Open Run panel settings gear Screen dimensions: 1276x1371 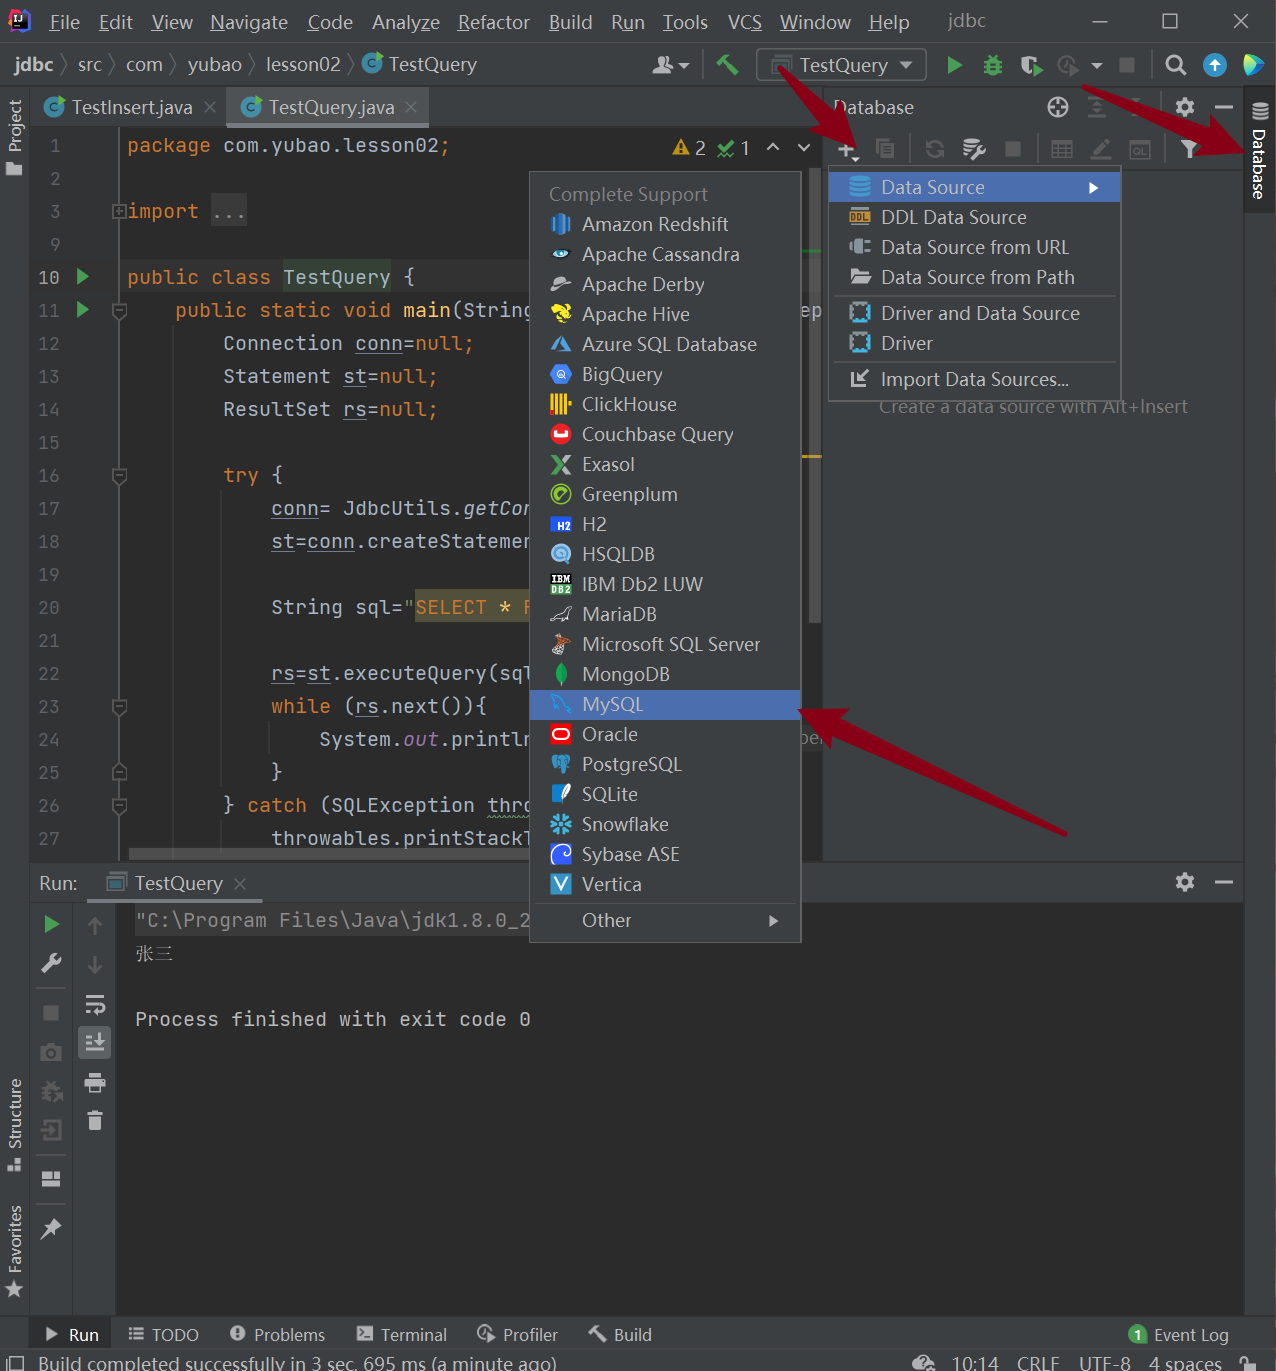pyautogui.click(x=1185, y=882)
